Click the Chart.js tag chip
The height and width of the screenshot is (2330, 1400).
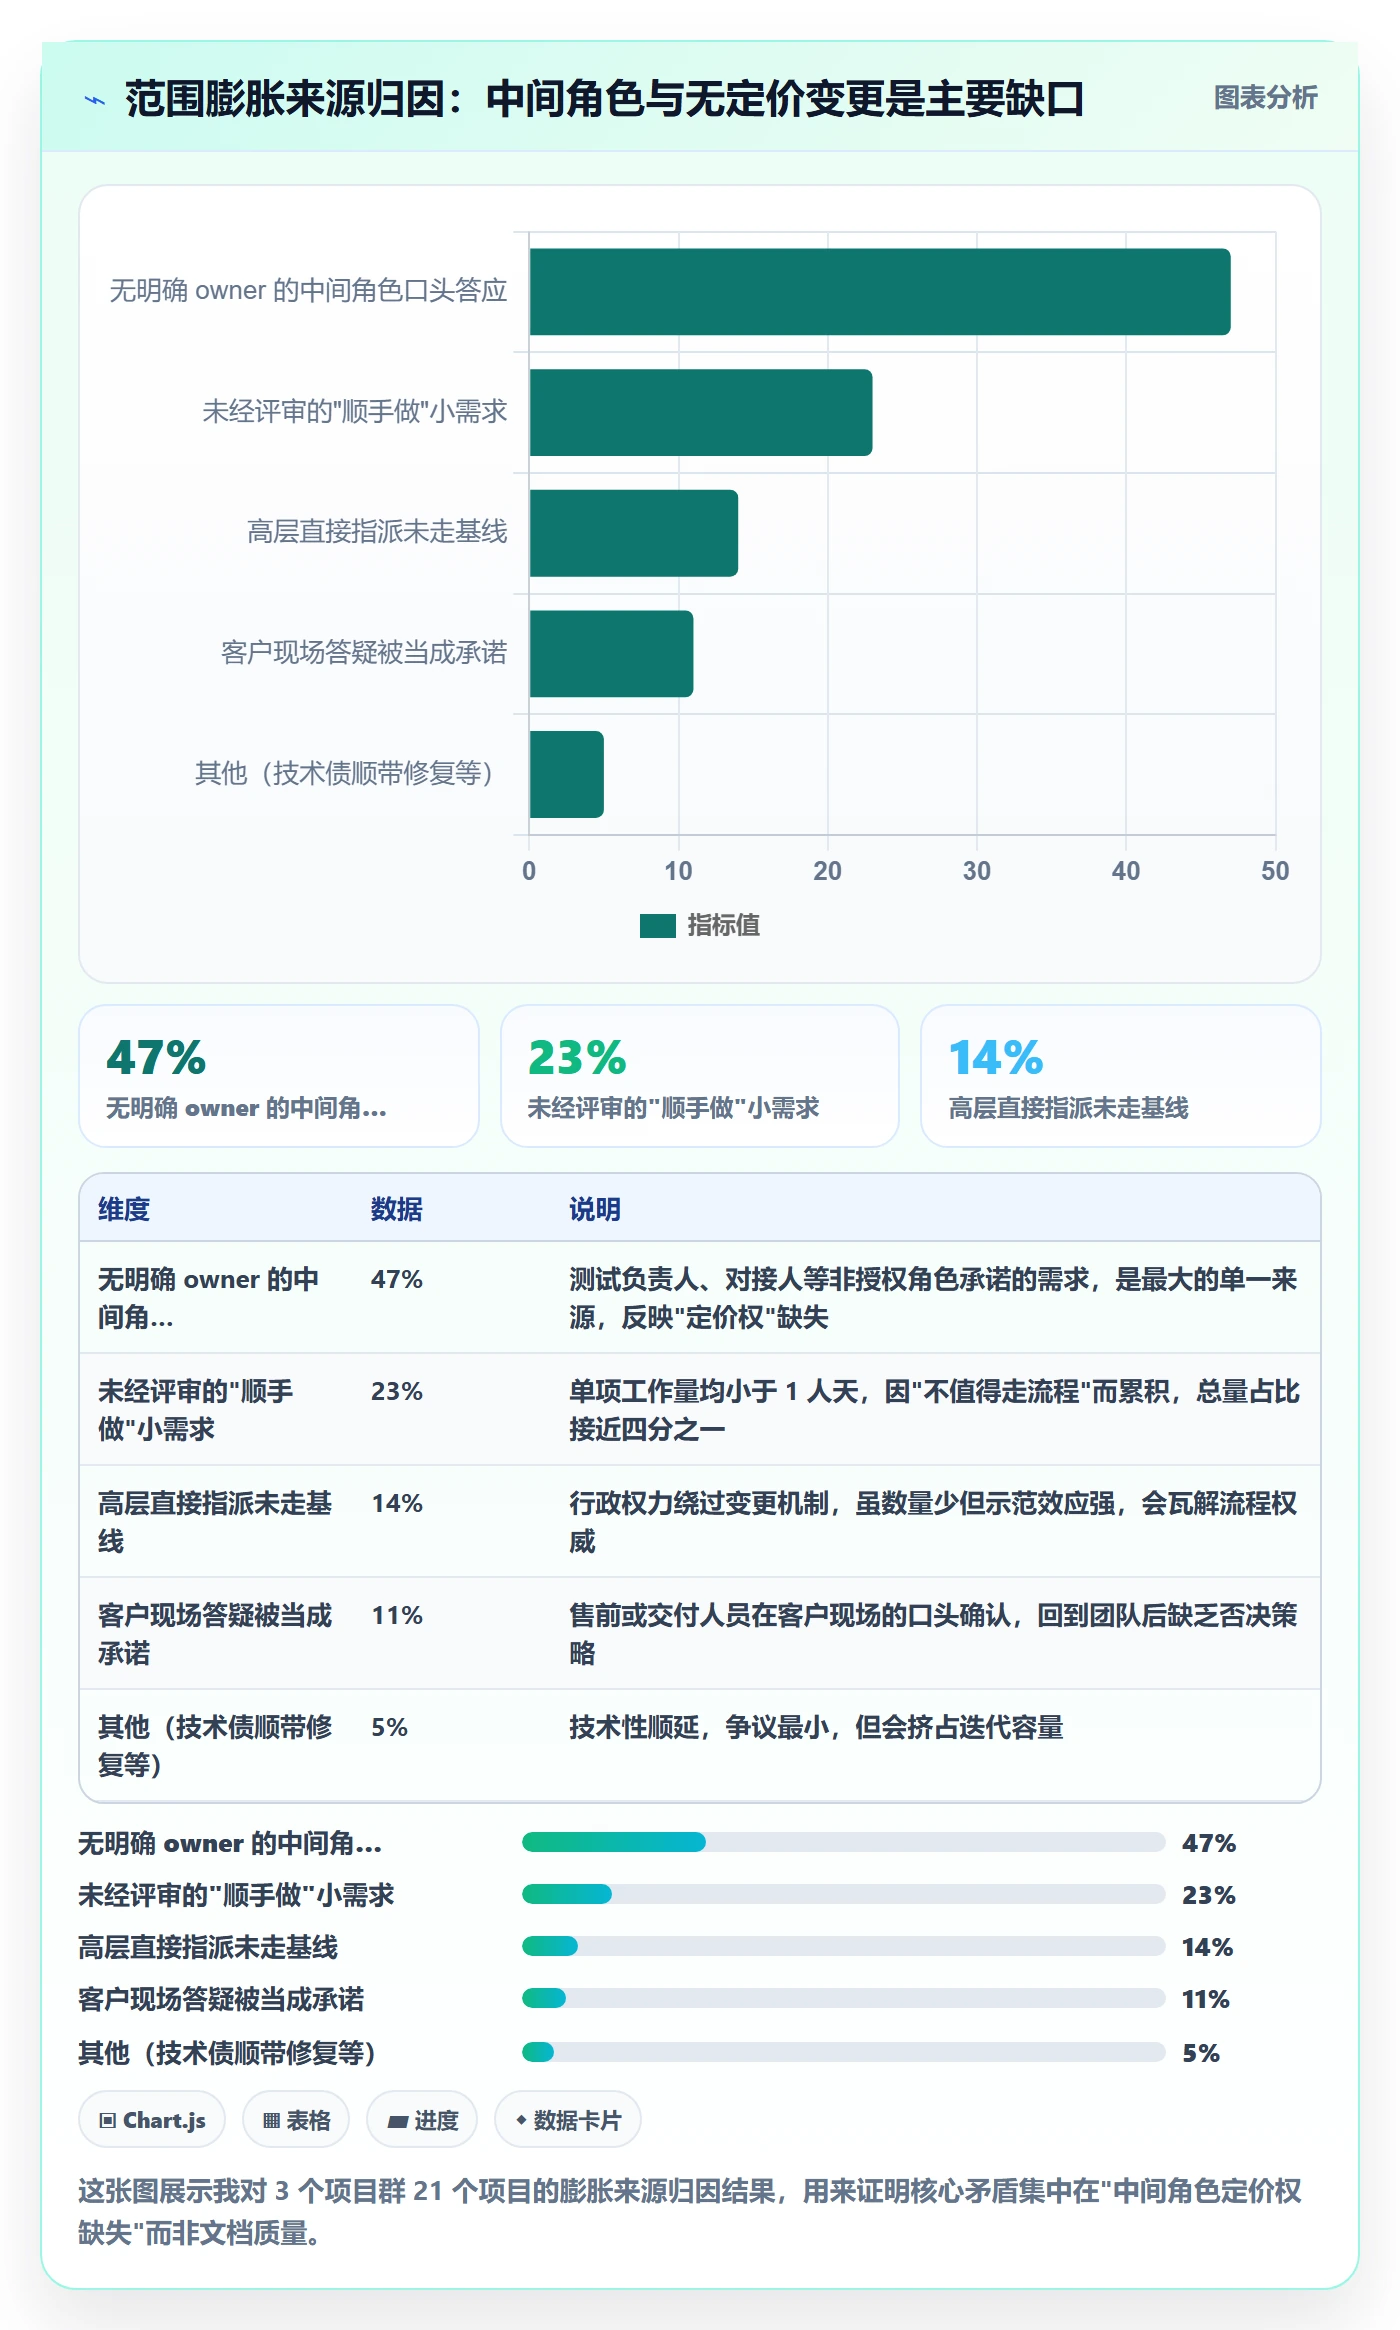152,2119
